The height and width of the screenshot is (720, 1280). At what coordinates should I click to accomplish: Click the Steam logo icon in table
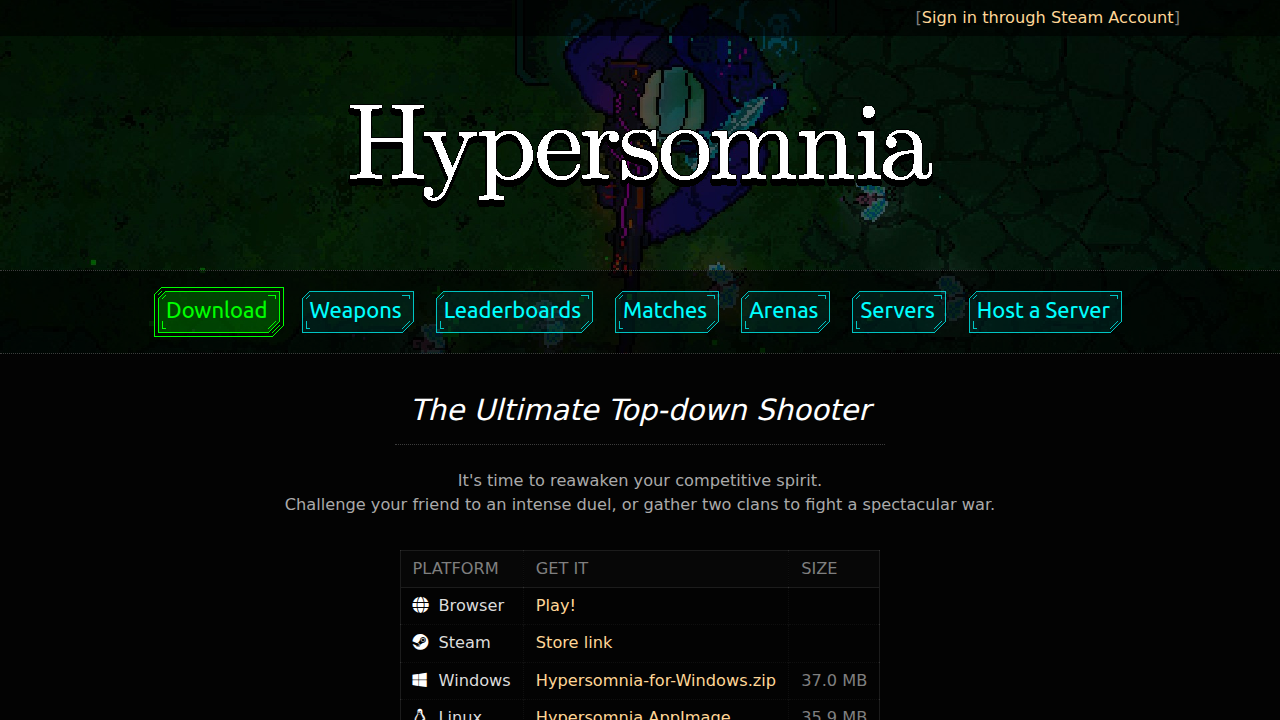point(420,642)
